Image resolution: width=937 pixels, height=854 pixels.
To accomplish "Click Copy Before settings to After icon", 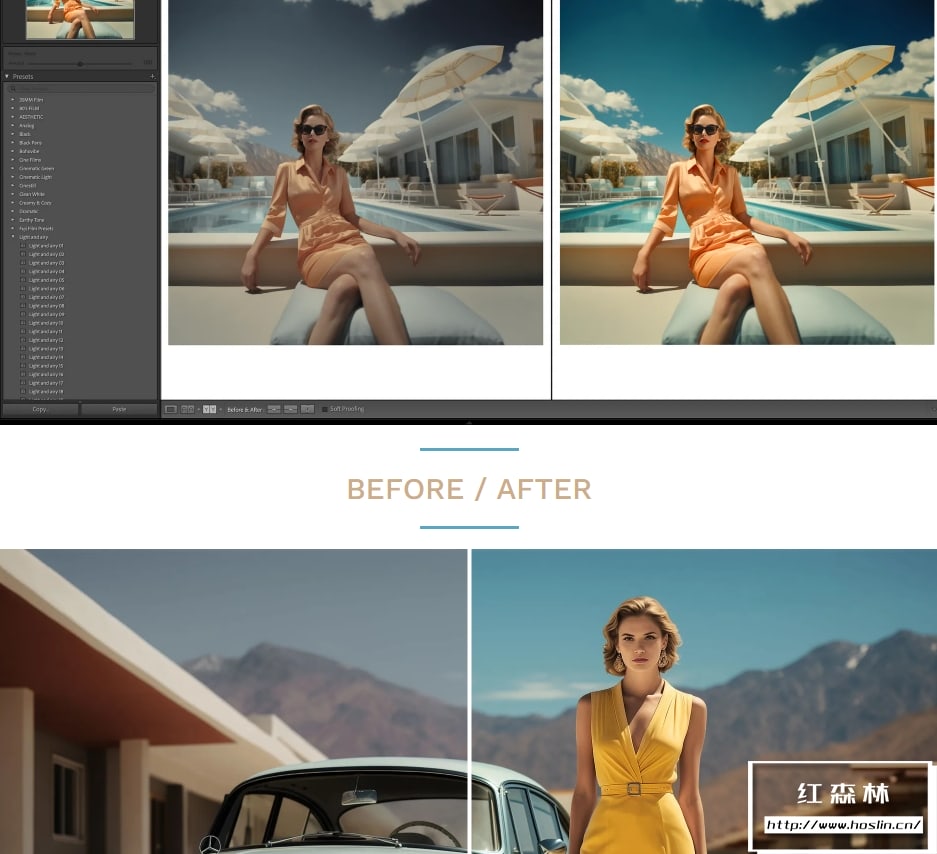I will 274,409.
